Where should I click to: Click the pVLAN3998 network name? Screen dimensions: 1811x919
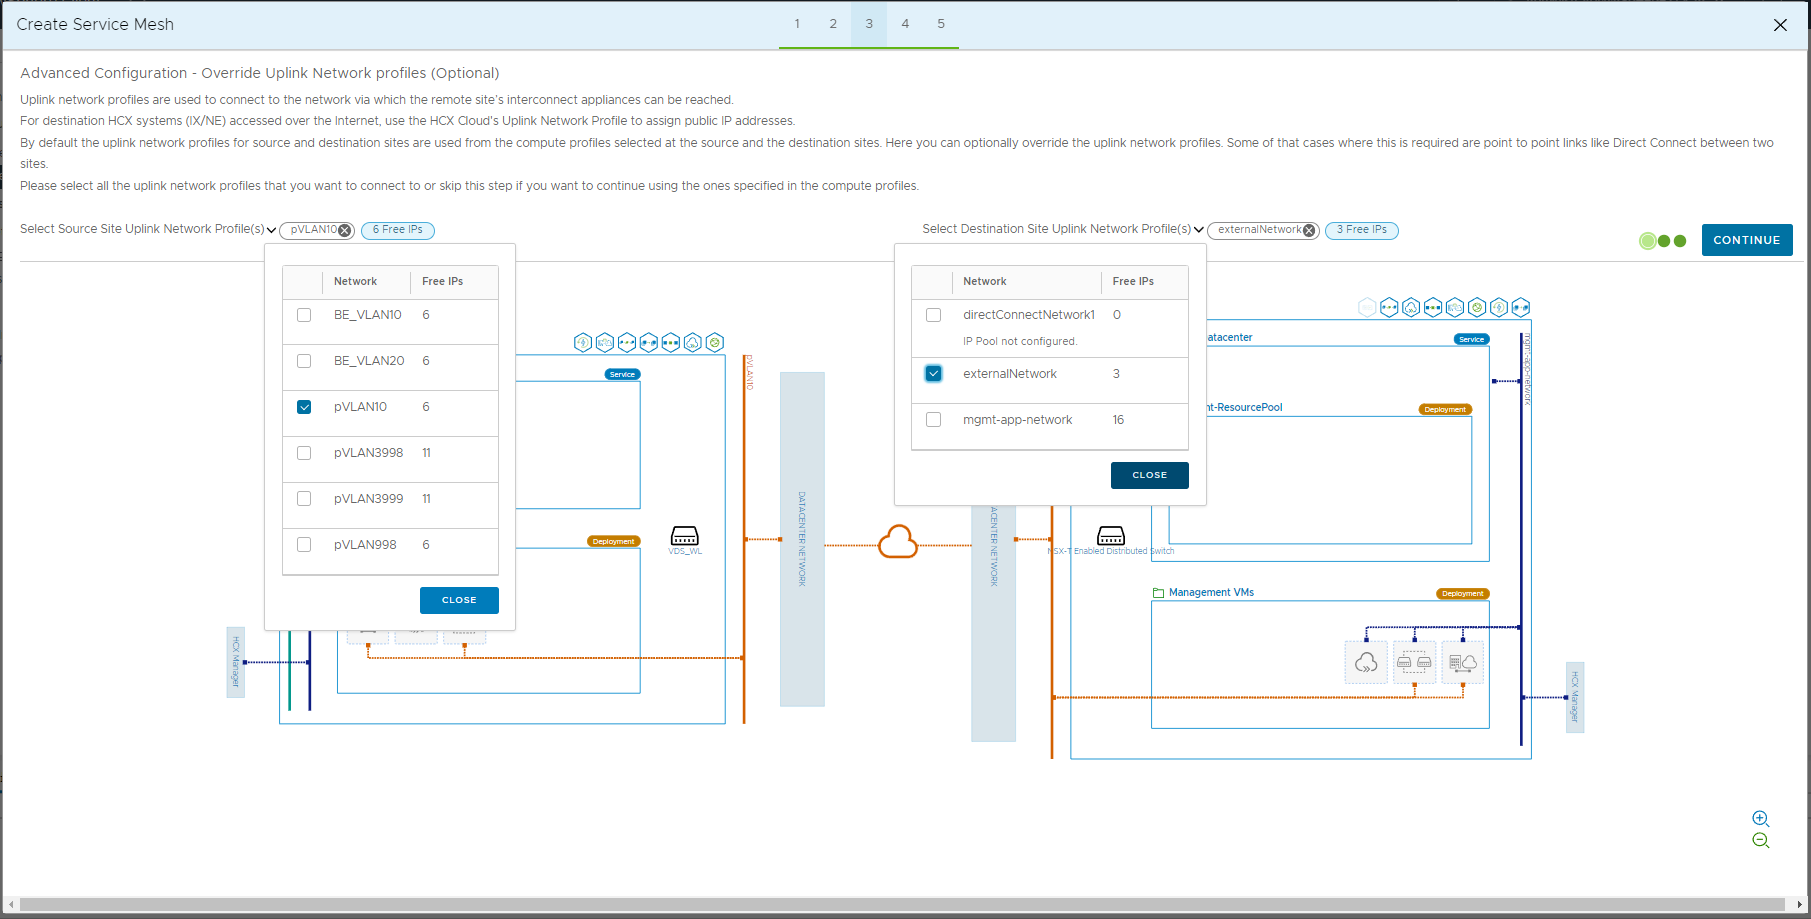[x=368, y=453]
